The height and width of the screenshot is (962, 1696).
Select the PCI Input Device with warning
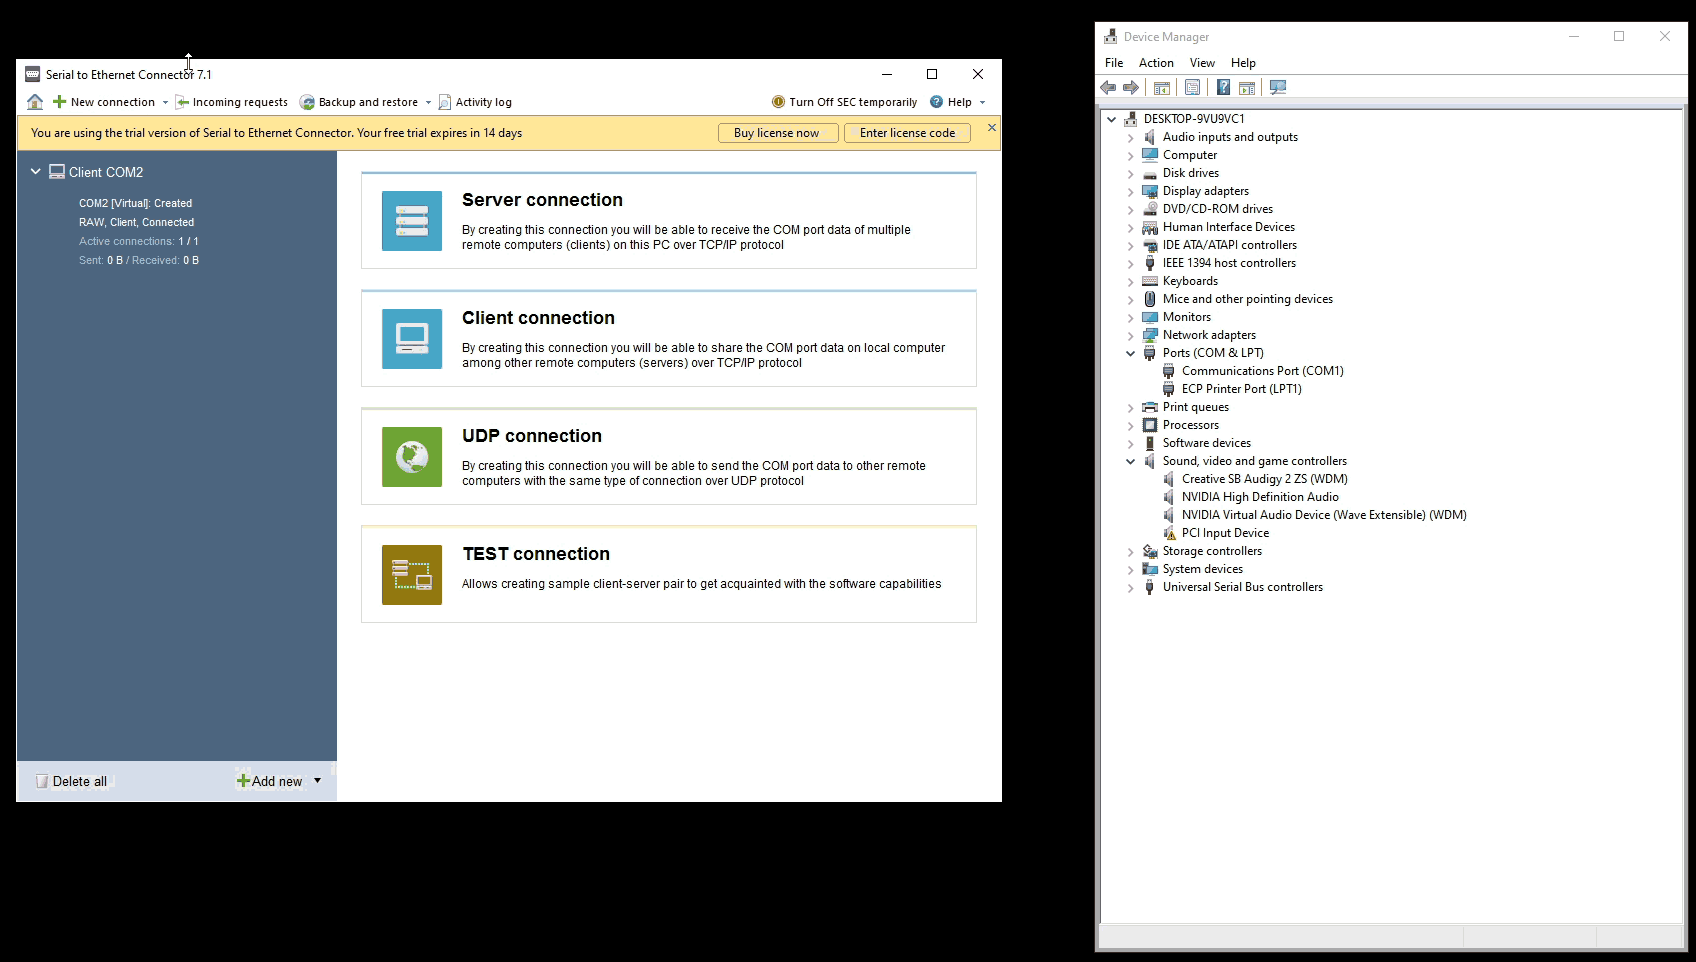(1225, 533)
